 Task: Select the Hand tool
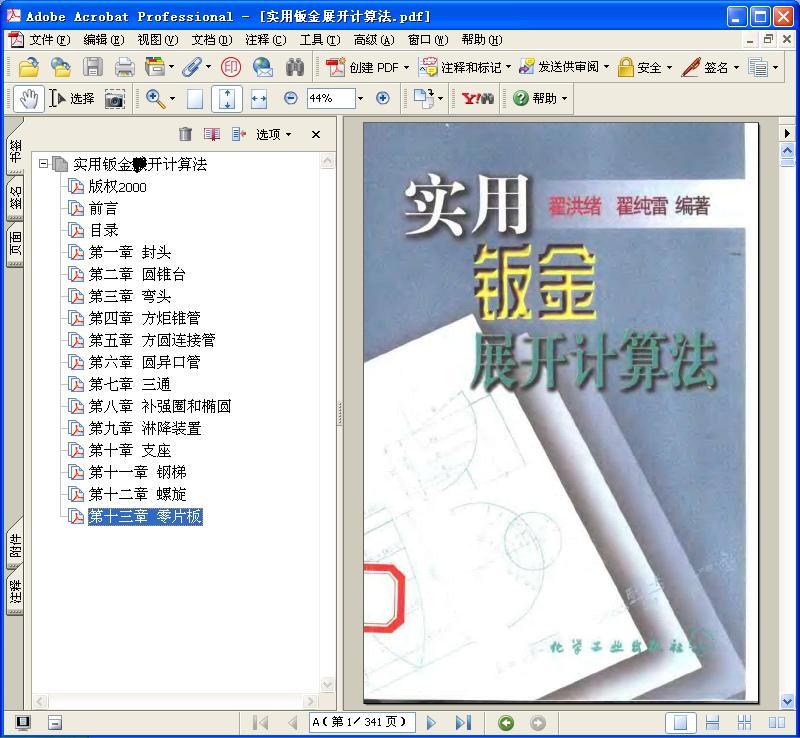pyautogui.click(x=29, y=99)
